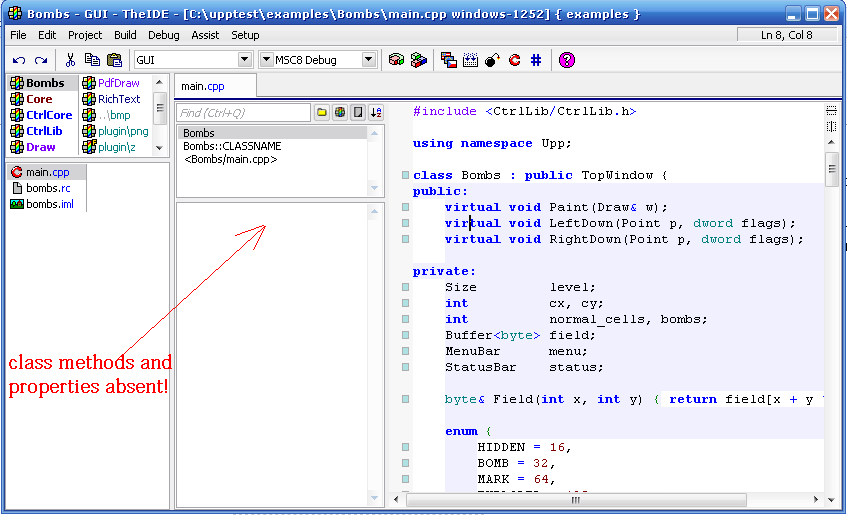Click the bomb debug icon in toolbar
The height and width of the screenshot is (515, 847).
pyautogui.click(x=492, y=60)
